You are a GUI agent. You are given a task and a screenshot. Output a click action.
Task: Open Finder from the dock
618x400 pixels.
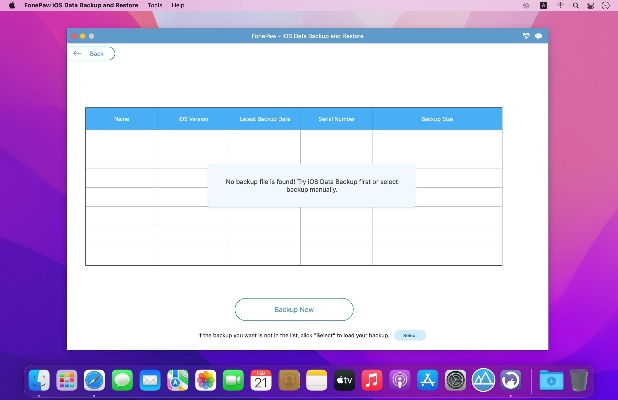pos(40,380)
